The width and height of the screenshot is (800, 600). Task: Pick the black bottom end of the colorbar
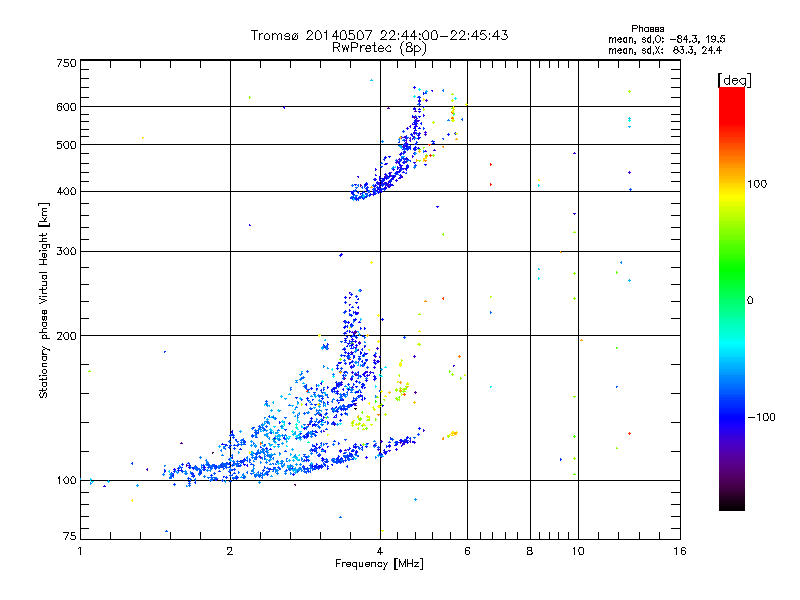pyautogui.click(x=732, y=503)
